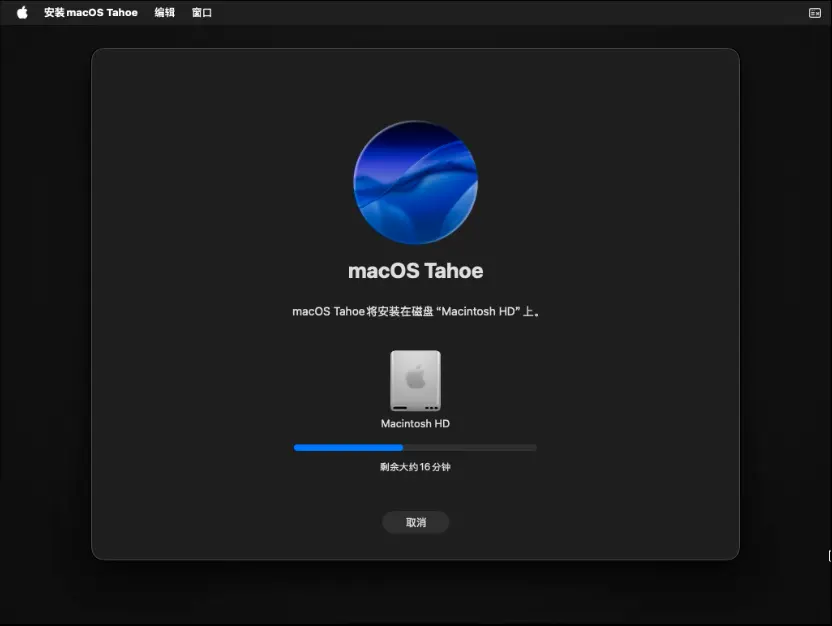This screenshot has width=832, height=626.
Task: Click the input source icon in menu bar
Action: tap(814, 13)
